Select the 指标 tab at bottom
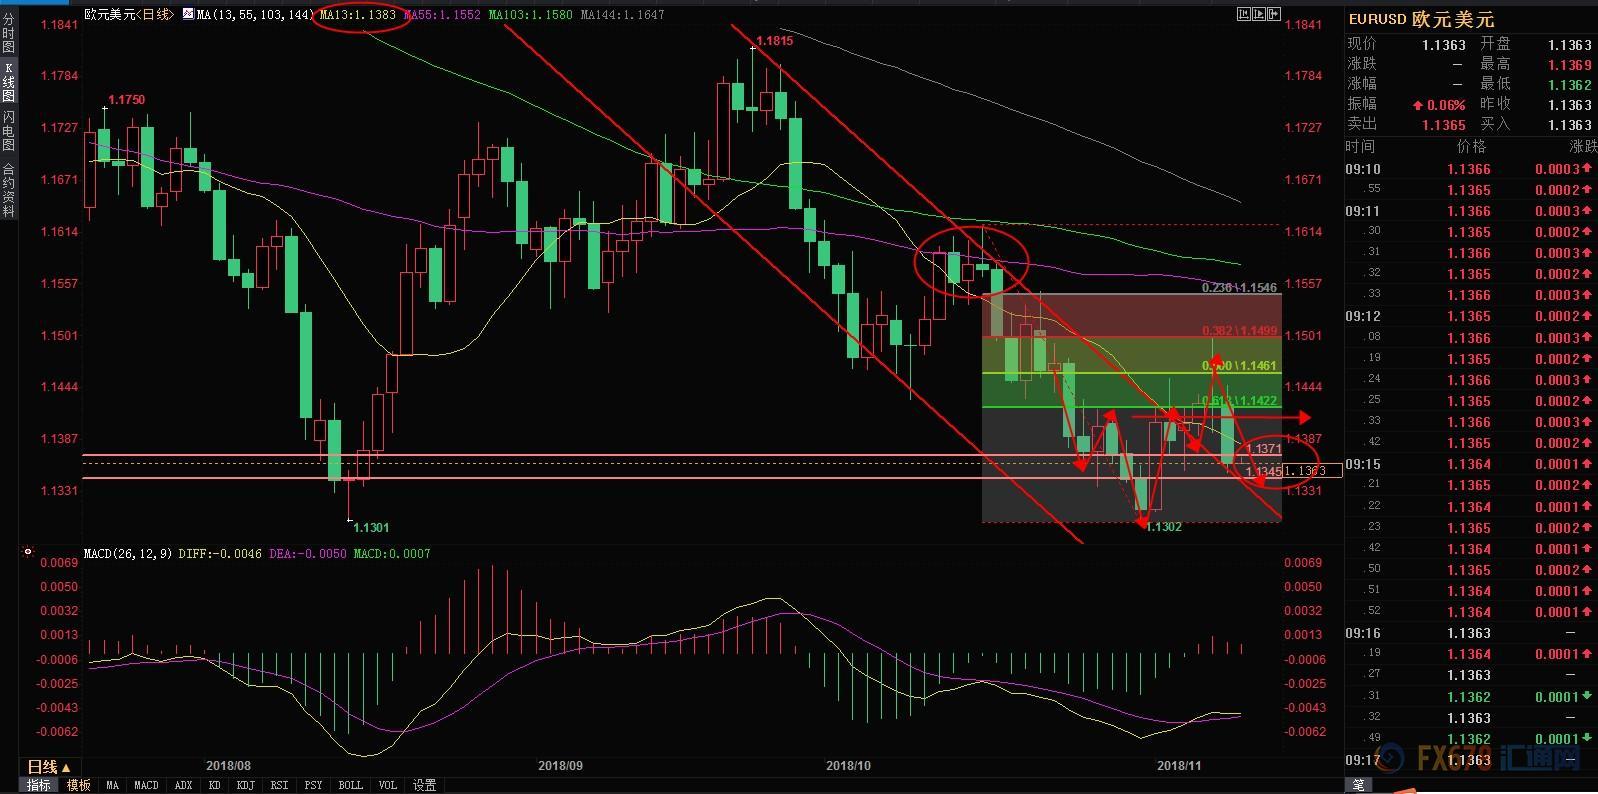 (x=38, y=785)
